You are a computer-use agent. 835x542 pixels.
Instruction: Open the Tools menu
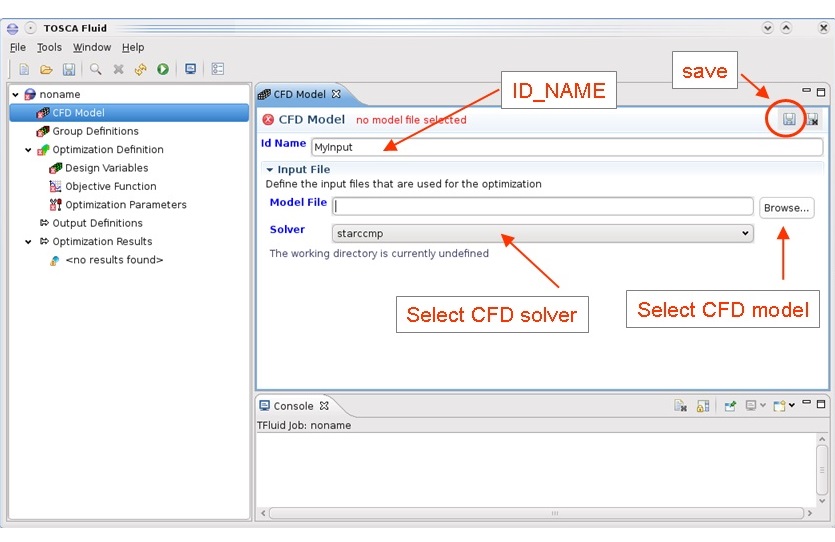click(x=49, y=47)
